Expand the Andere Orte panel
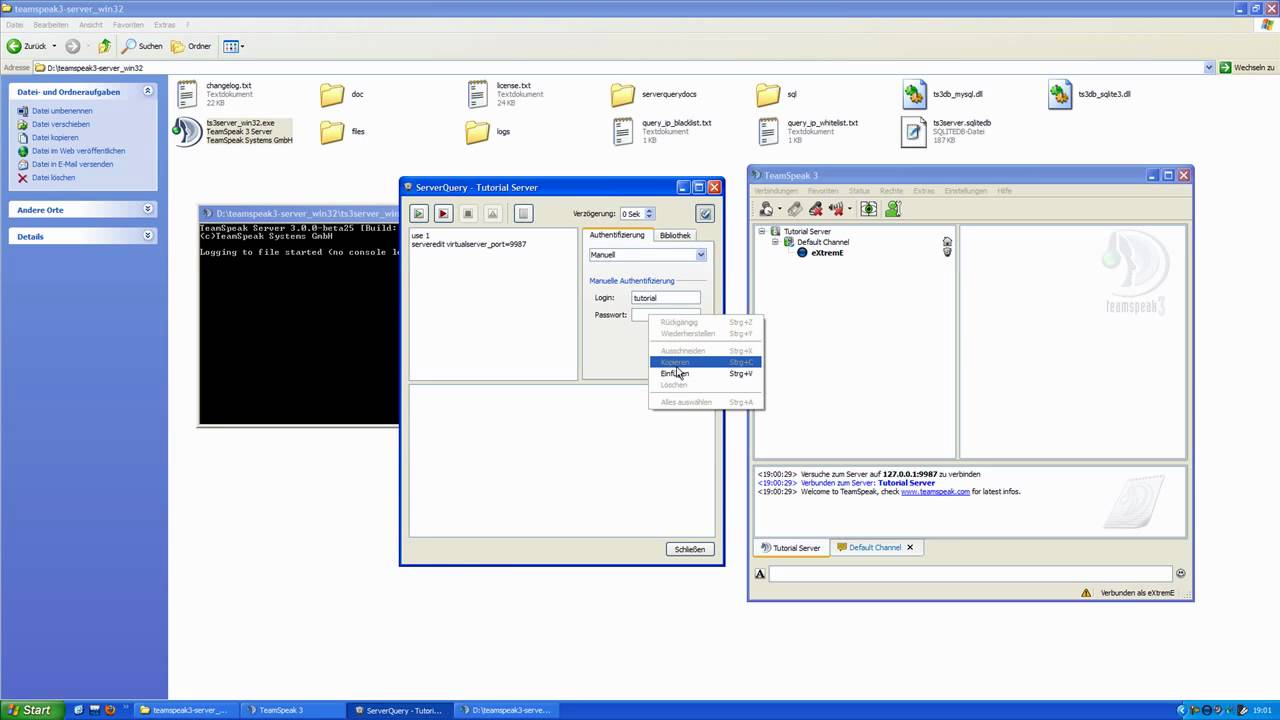The height and width of the screenshot is (720, 1280). click(148, 210)
